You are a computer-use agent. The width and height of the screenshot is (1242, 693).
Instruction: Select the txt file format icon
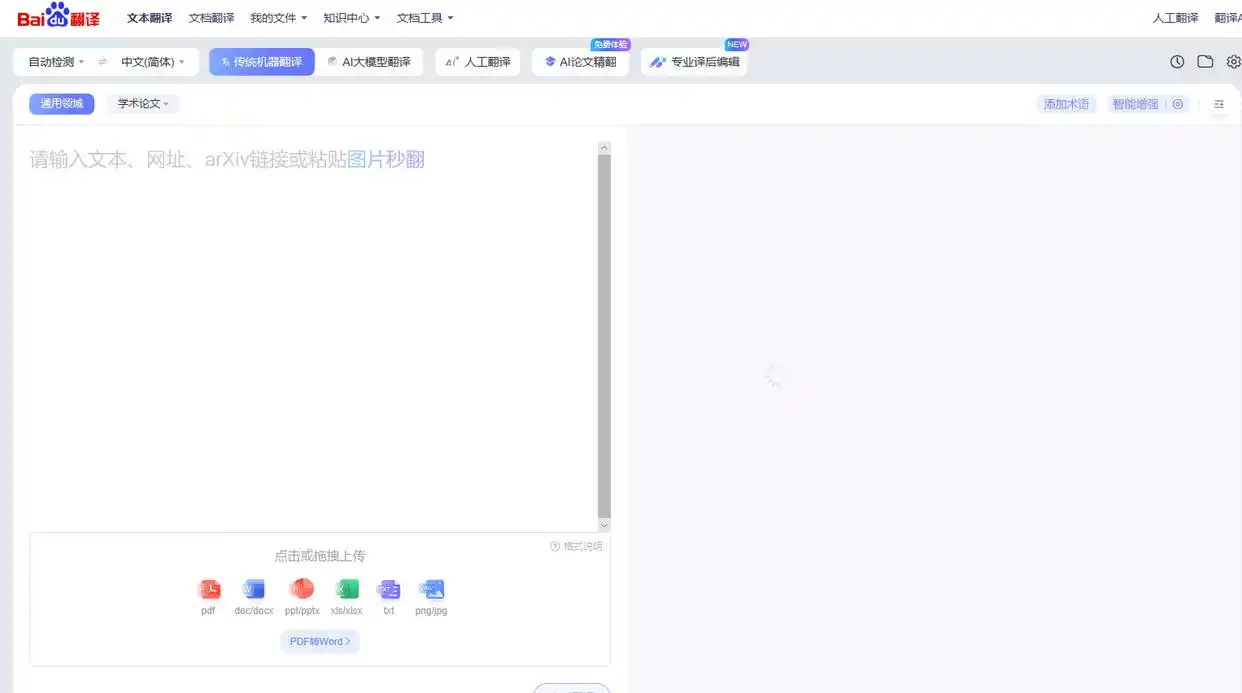(x=388, y=590)
